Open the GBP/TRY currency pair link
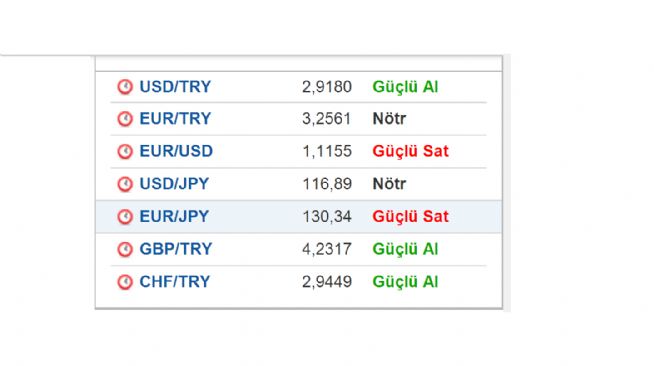This screenshot has height=366, width=654. pos(176,249)
